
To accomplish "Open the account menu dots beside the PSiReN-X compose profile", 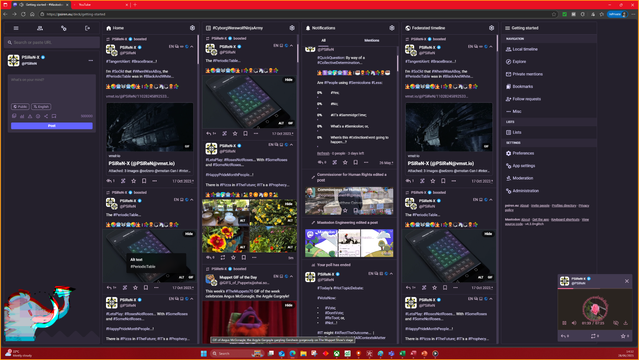I will click(x=90, y=60).
